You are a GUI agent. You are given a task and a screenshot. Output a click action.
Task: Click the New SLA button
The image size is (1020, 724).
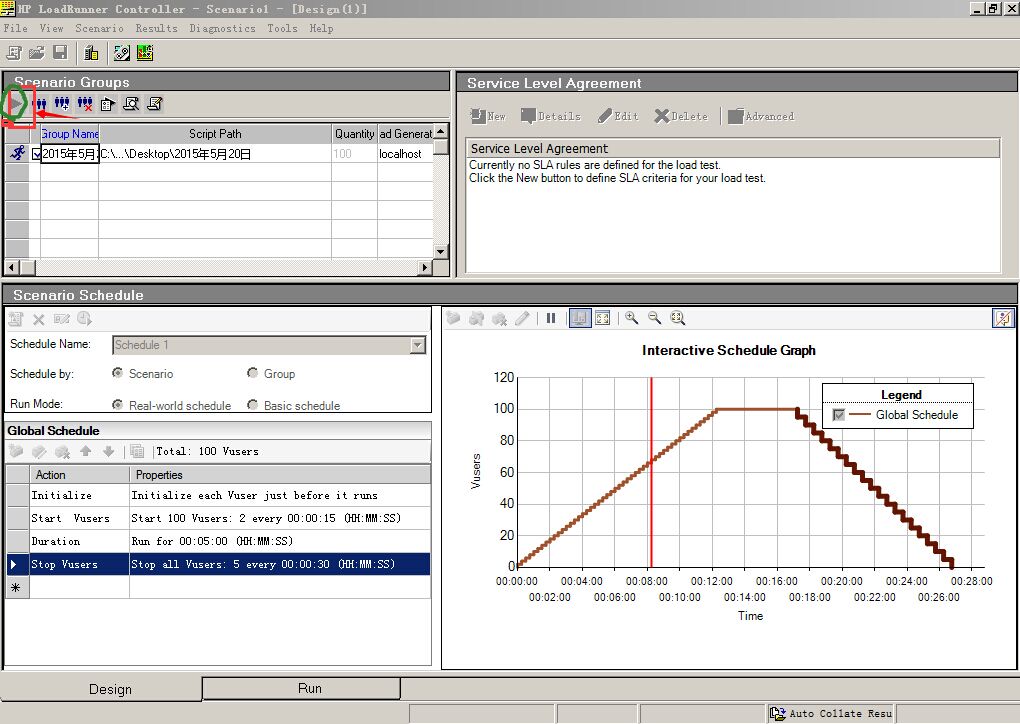(x=488, y=116)
